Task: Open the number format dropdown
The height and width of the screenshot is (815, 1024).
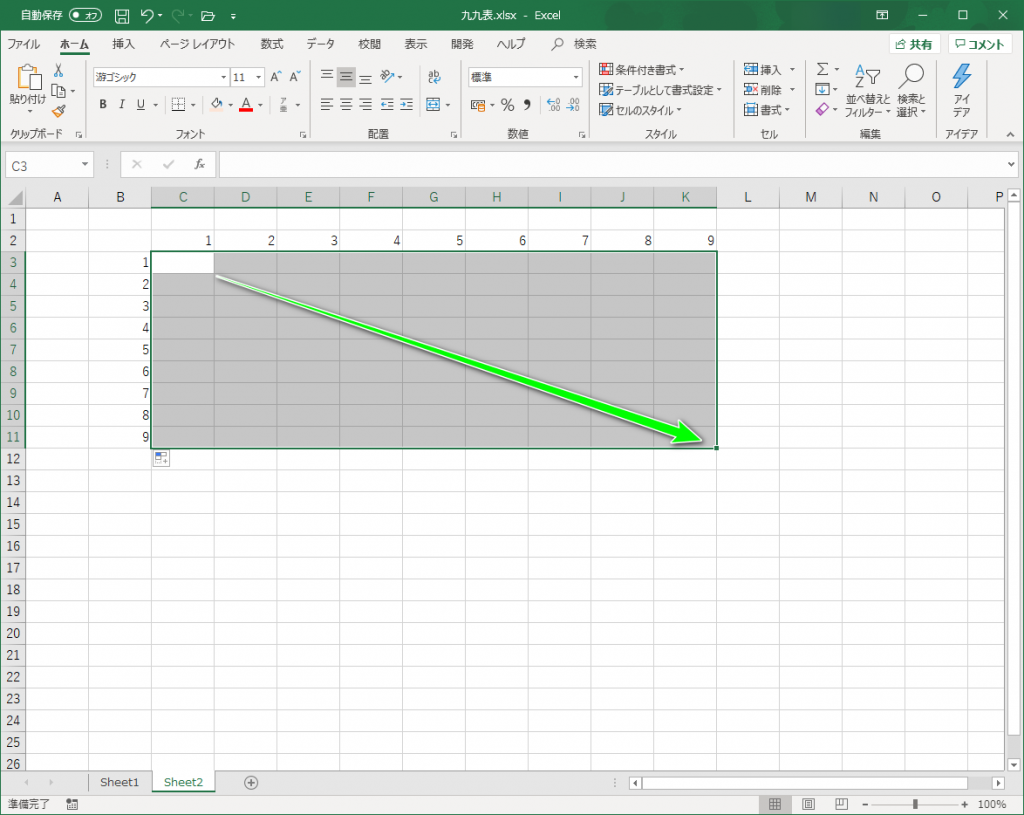Action: click(576, 77)
